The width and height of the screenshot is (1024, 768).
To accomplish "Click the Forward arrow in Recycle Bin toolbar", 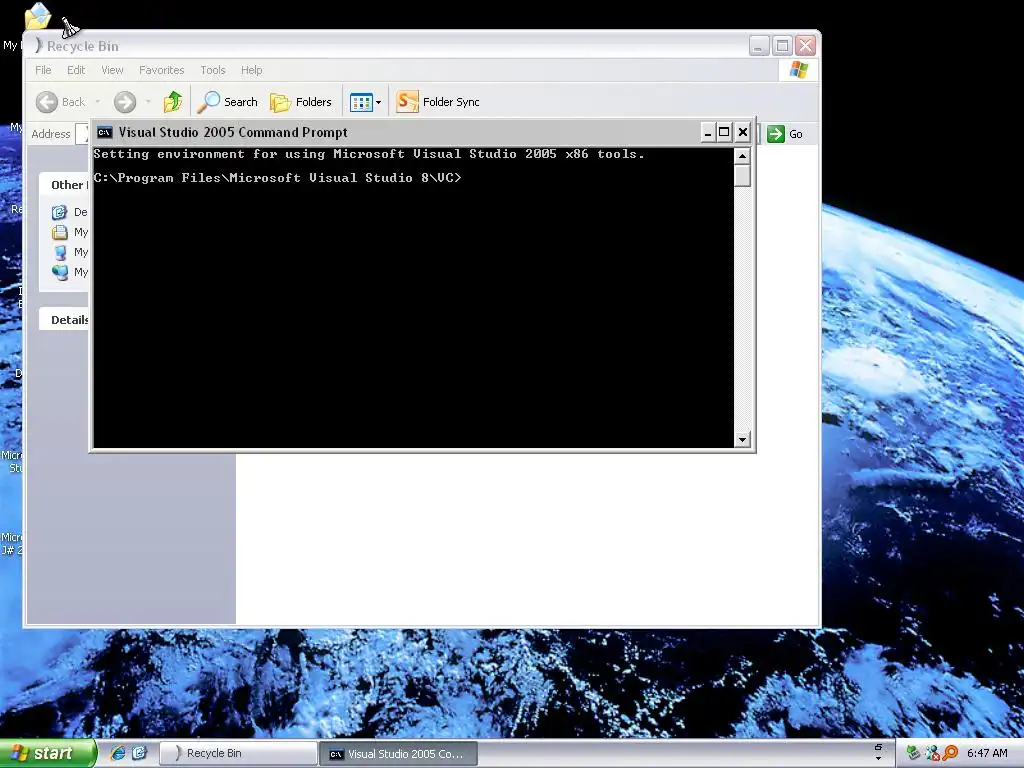I will coord(125,102).
